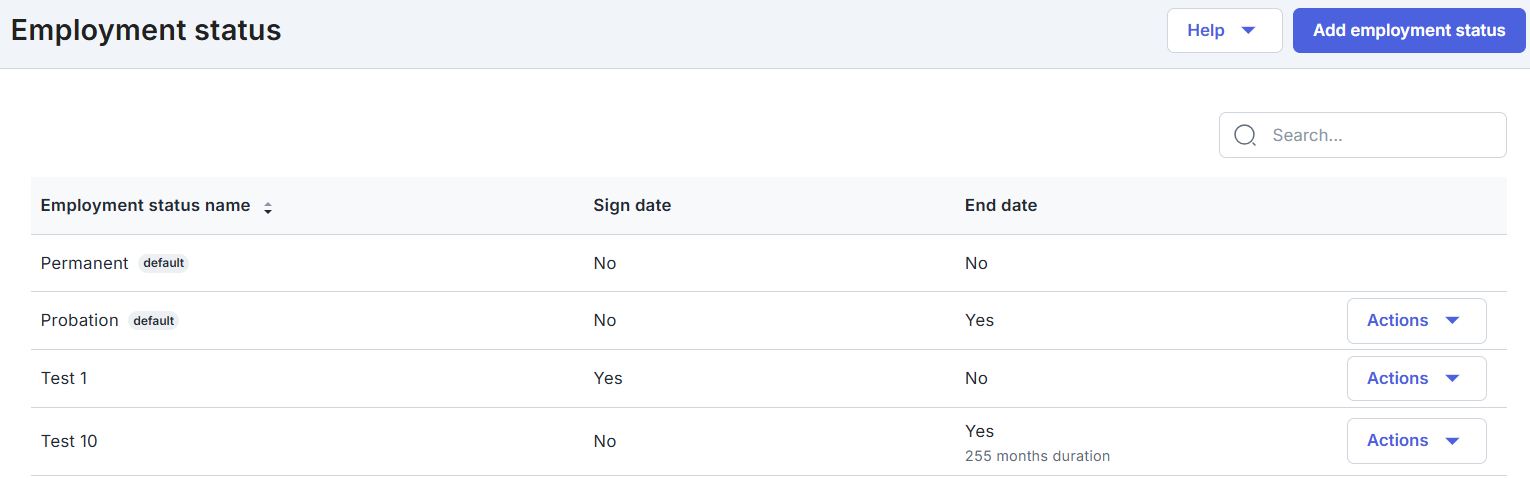This screenshot has height=478, width=1530.
Task: Select the Permanent status row name
Action: 84,263
